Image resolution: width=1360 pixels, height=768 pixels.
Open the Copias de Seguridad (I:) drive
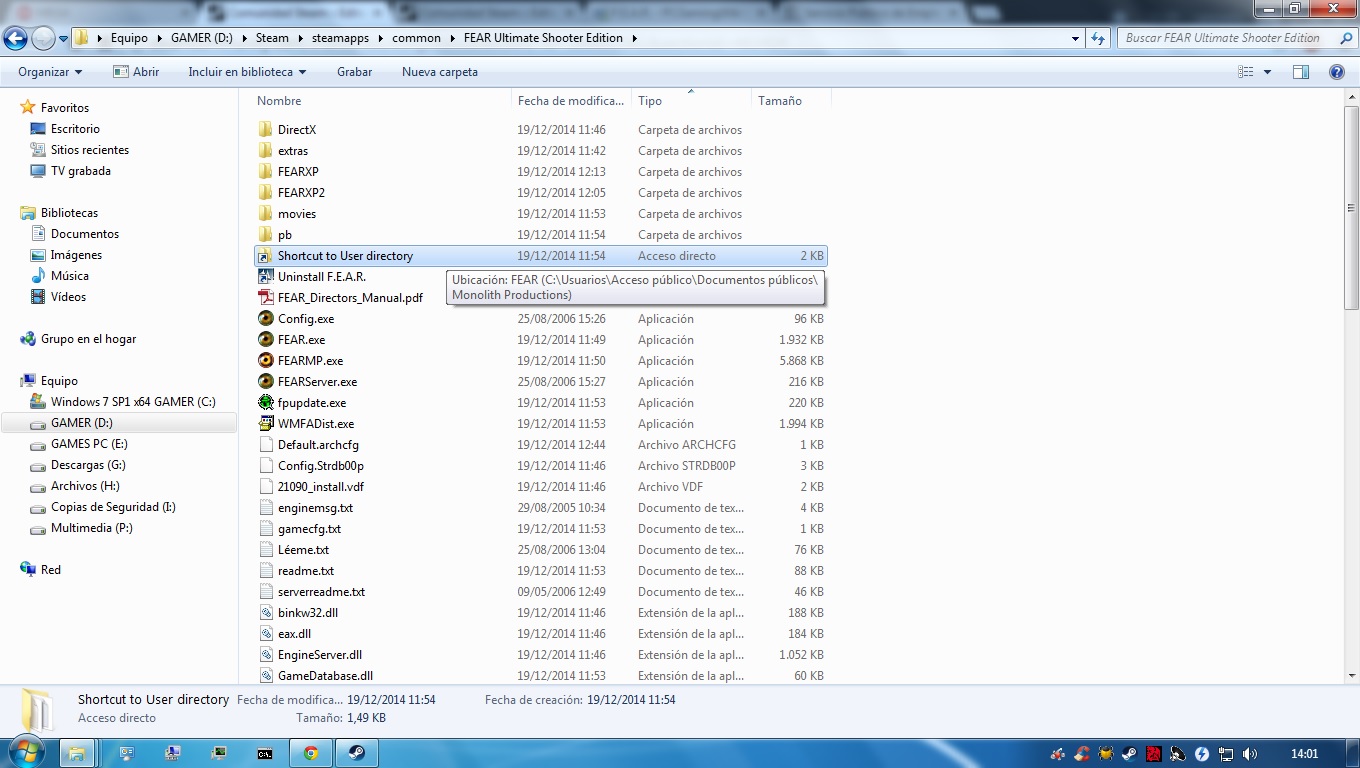[113, 507]
